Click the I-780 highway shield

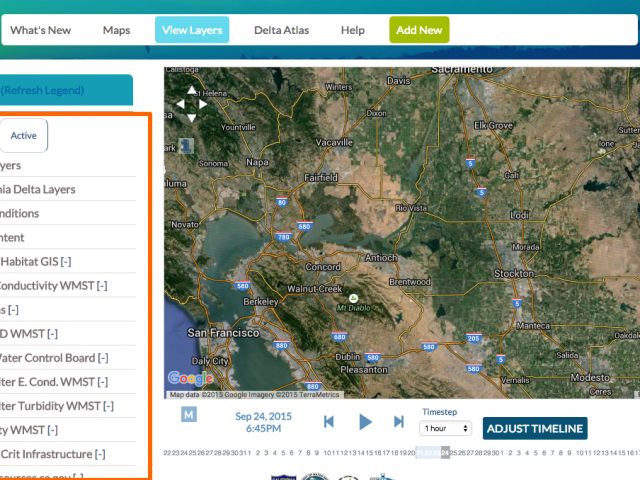(283, 237)
